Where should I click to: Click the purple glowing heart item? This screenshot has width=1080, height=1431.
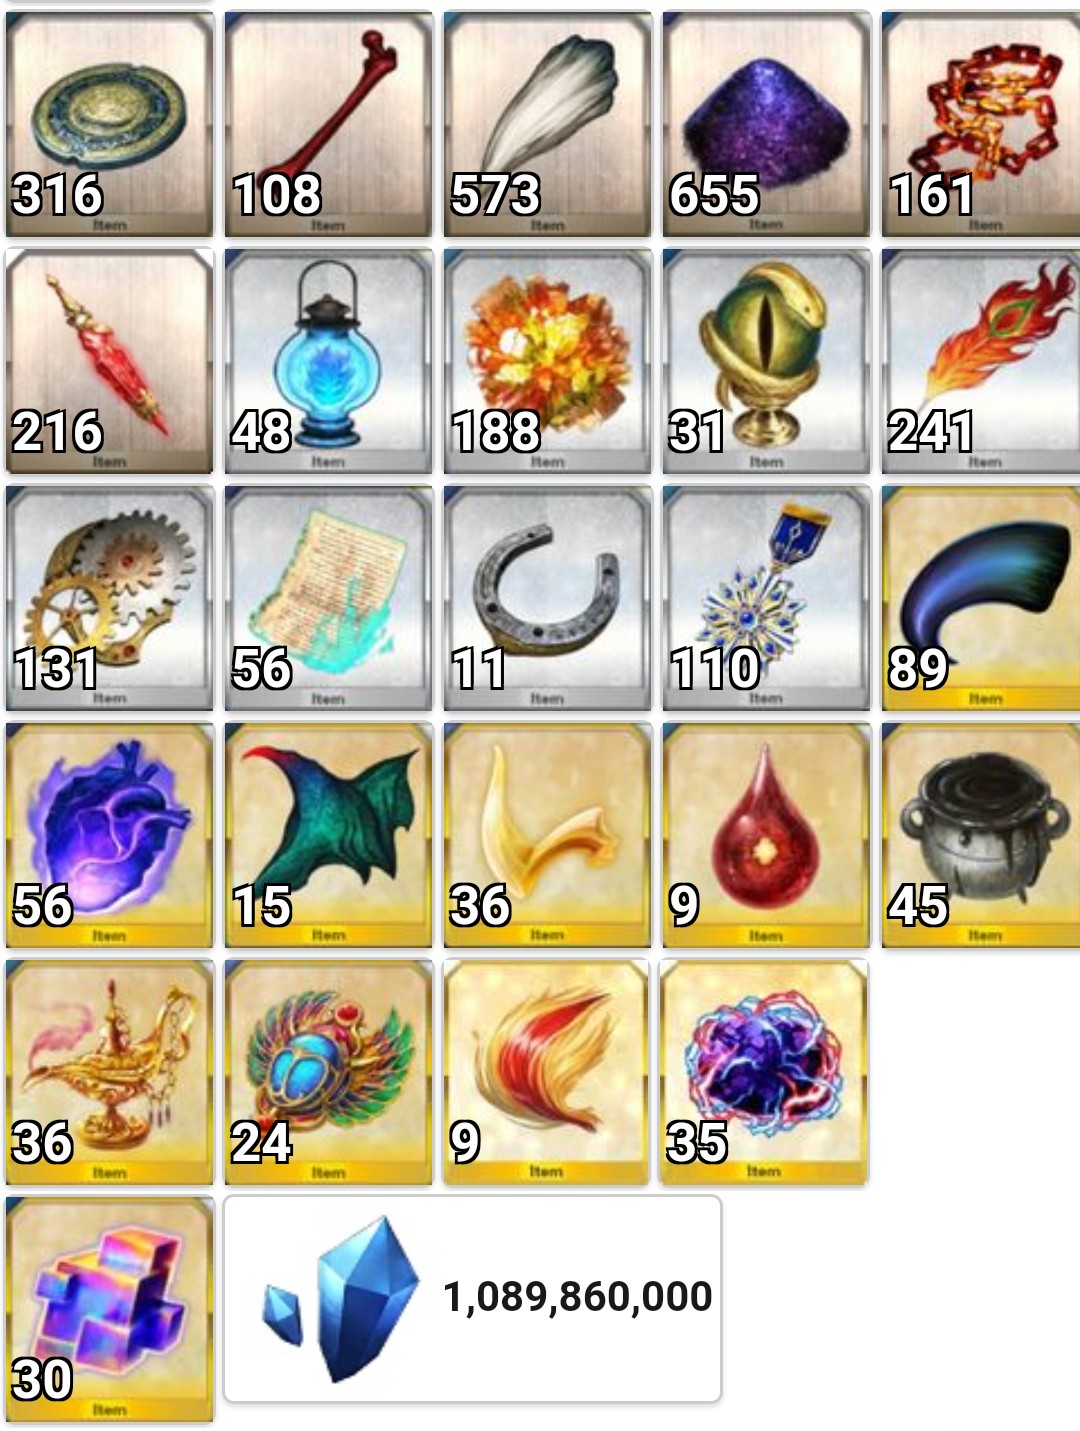click(x=109, y=835)
